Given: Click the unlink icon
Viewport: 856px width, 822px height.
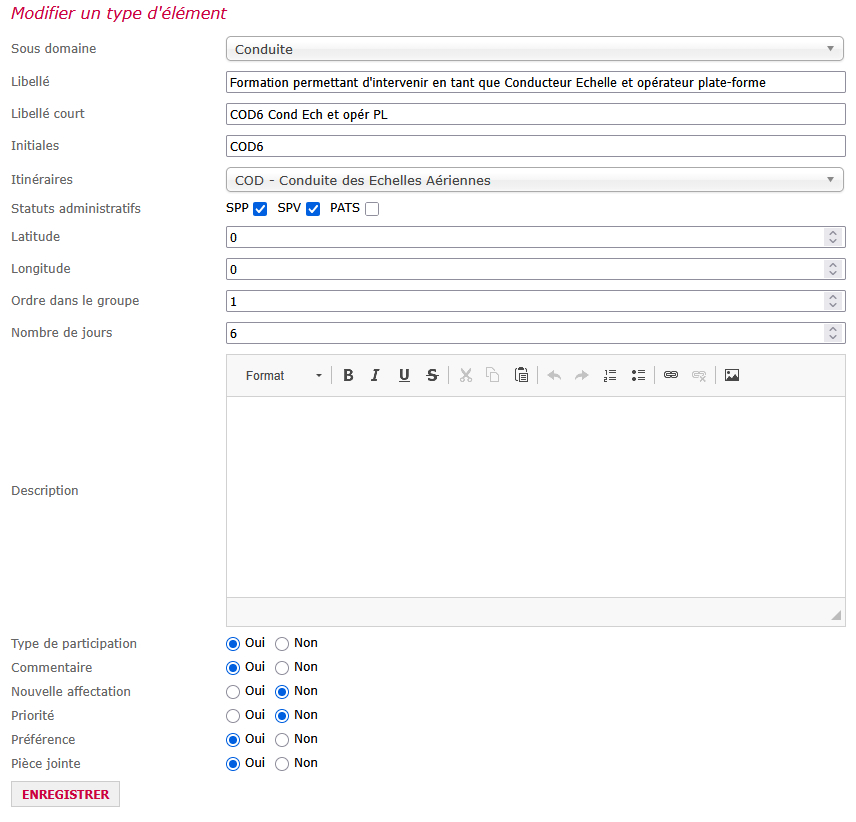Looking at the screenshot, I should [x=699, y=376].
